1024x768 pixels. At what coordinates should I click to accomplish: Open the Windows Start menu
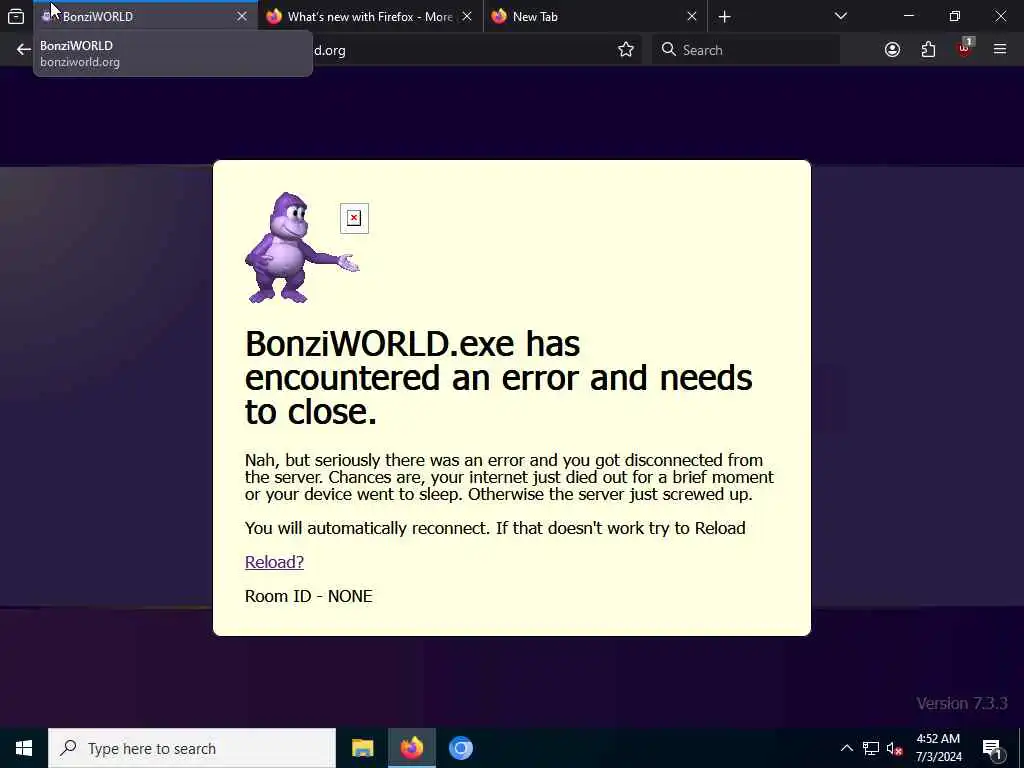pos(24,748)
